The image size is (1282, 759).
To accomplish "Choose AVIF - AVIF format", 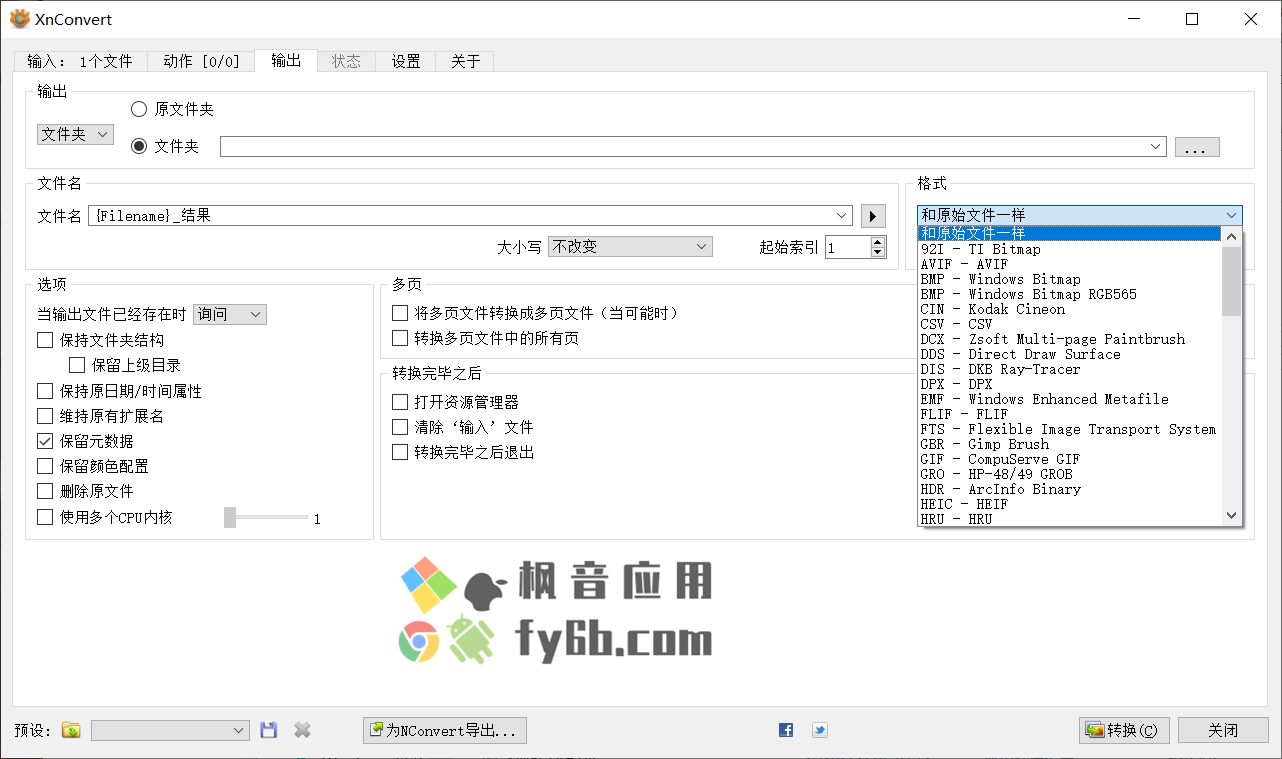I will pyautogui.click(x=1070, y=264).
